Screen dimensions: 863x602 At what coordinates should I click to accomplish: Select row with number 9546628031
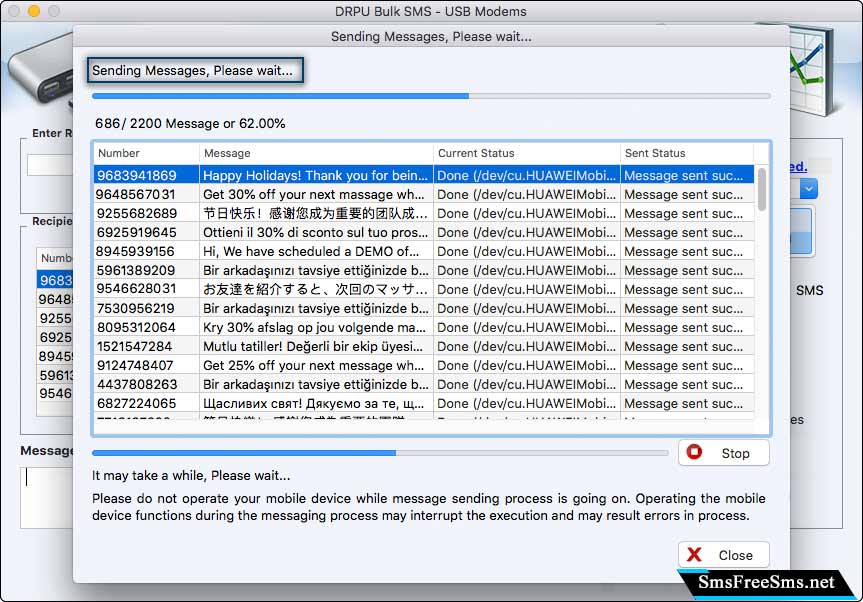tap(423, 289)
